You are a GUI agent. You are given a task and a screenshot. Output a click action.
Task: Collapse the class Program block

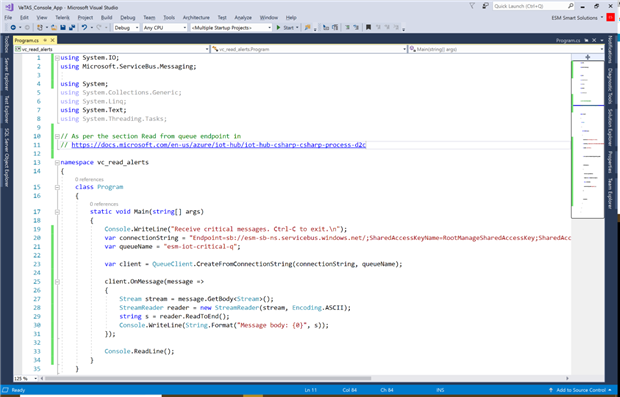57,187
